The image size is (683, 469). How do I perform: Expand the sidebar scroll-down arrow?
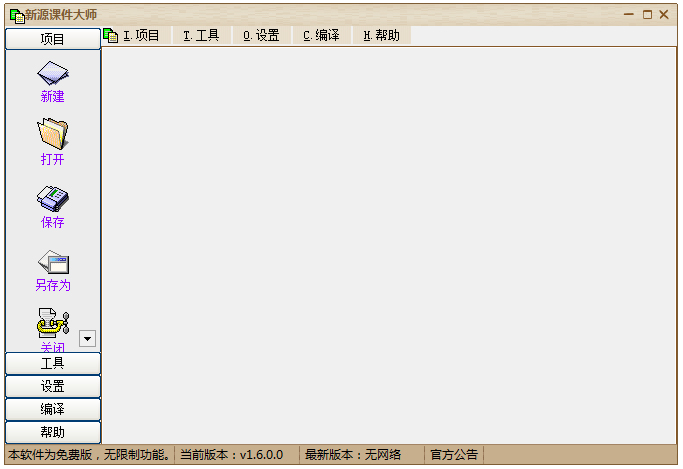(x=88, y=338)
